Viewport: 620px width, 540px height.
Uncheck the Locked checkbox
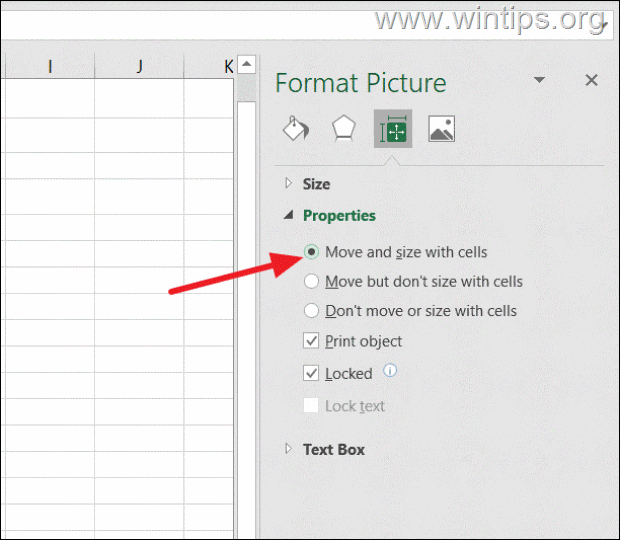click(311, 373)
